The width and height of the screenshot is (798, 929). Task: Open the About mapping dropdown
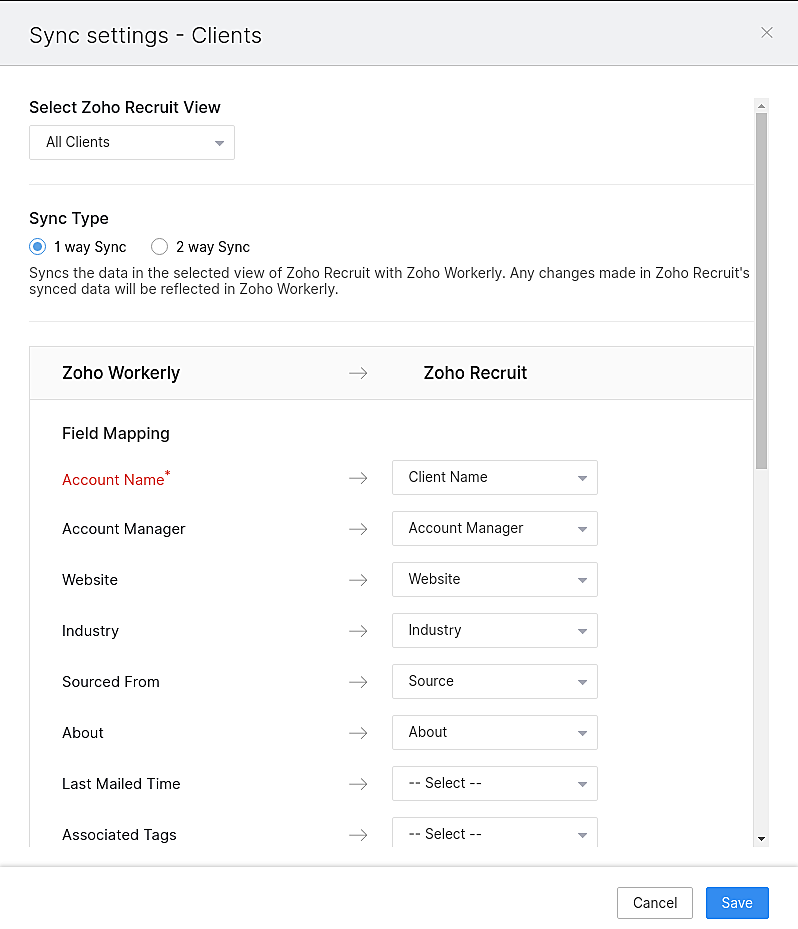[495, 732]
